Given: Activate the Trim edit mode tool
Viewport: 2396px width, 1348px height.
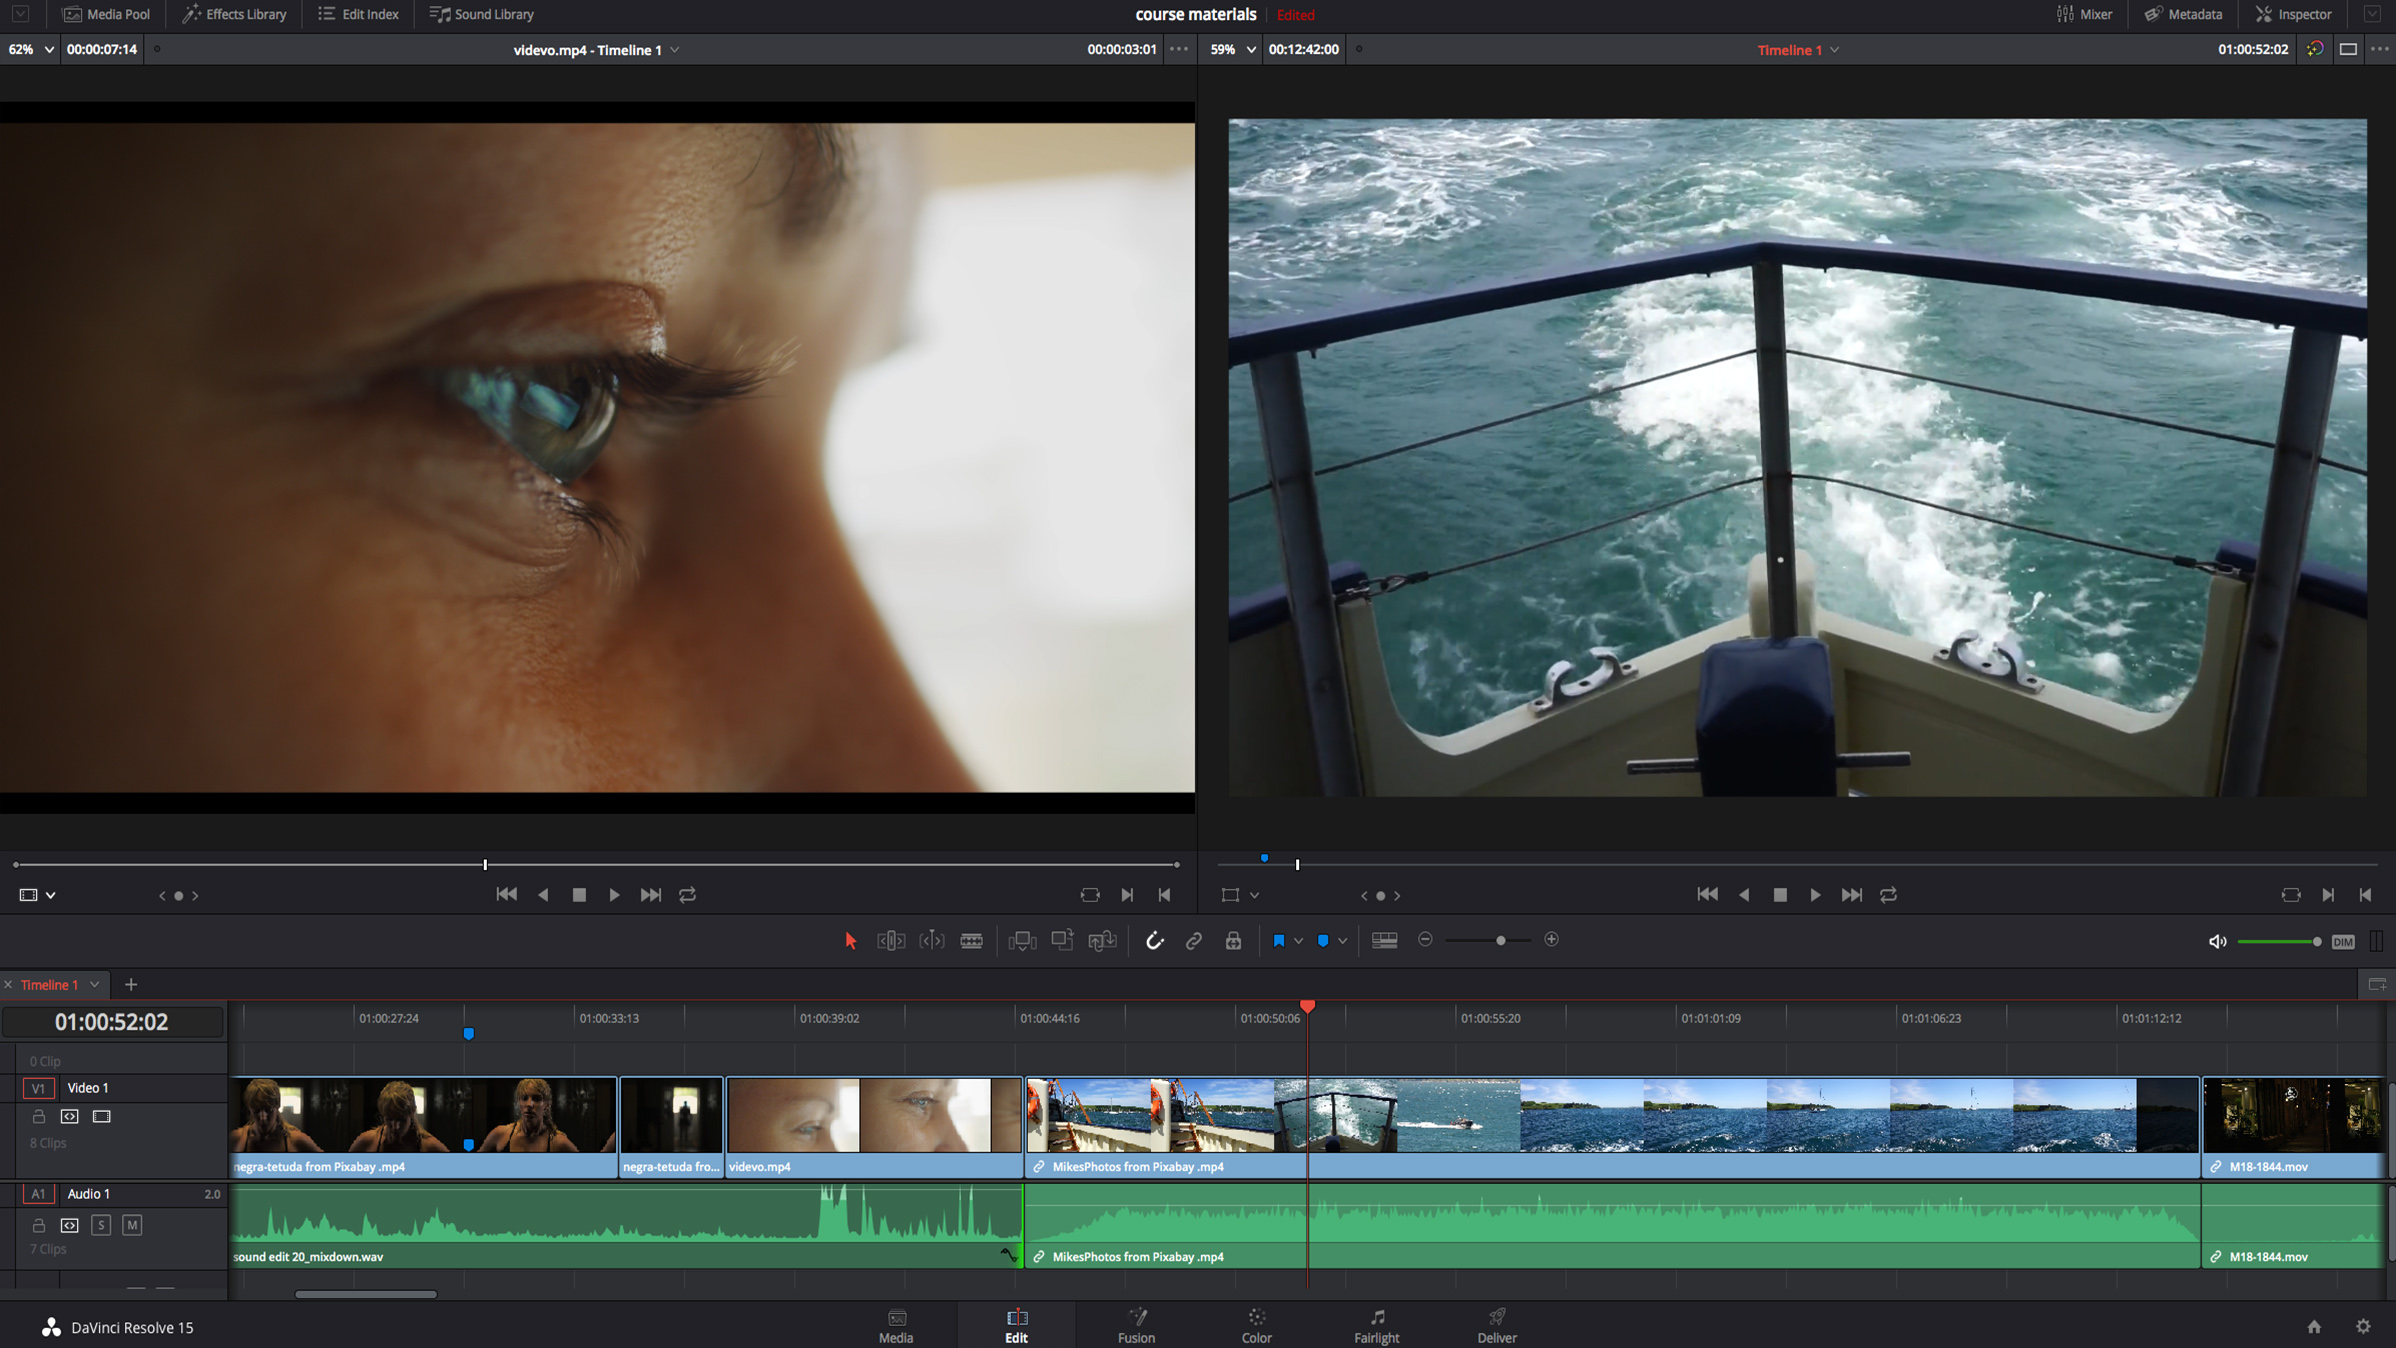Looking at the screenshot, I should pyautogui.click(x=890, y=941).
